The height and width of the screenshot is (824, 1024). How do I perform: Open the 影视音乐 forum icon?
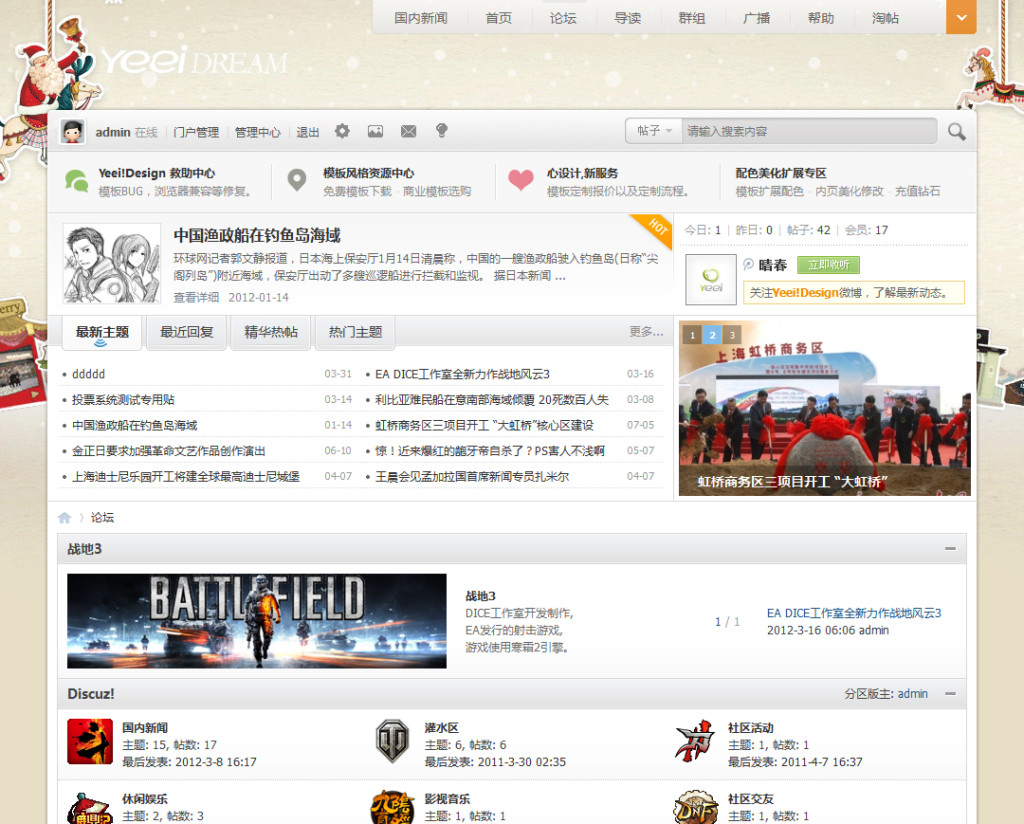pos(392,808)
